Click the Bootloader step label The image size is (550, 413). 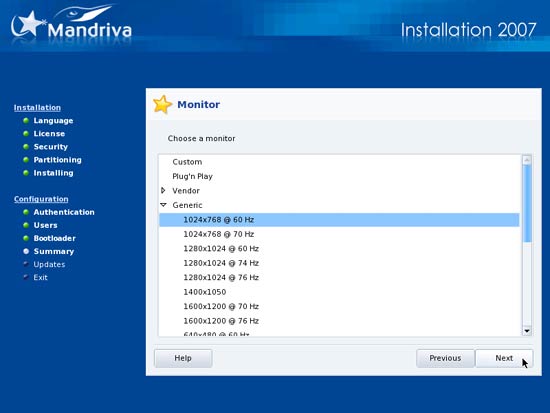(54, 238)
